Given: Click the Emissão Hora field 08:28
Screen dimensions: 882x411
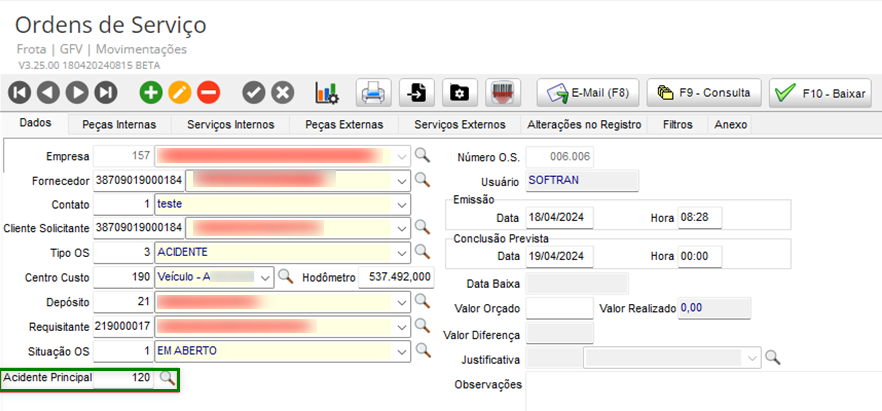Looking at the screenshot, I should (700, 218).
